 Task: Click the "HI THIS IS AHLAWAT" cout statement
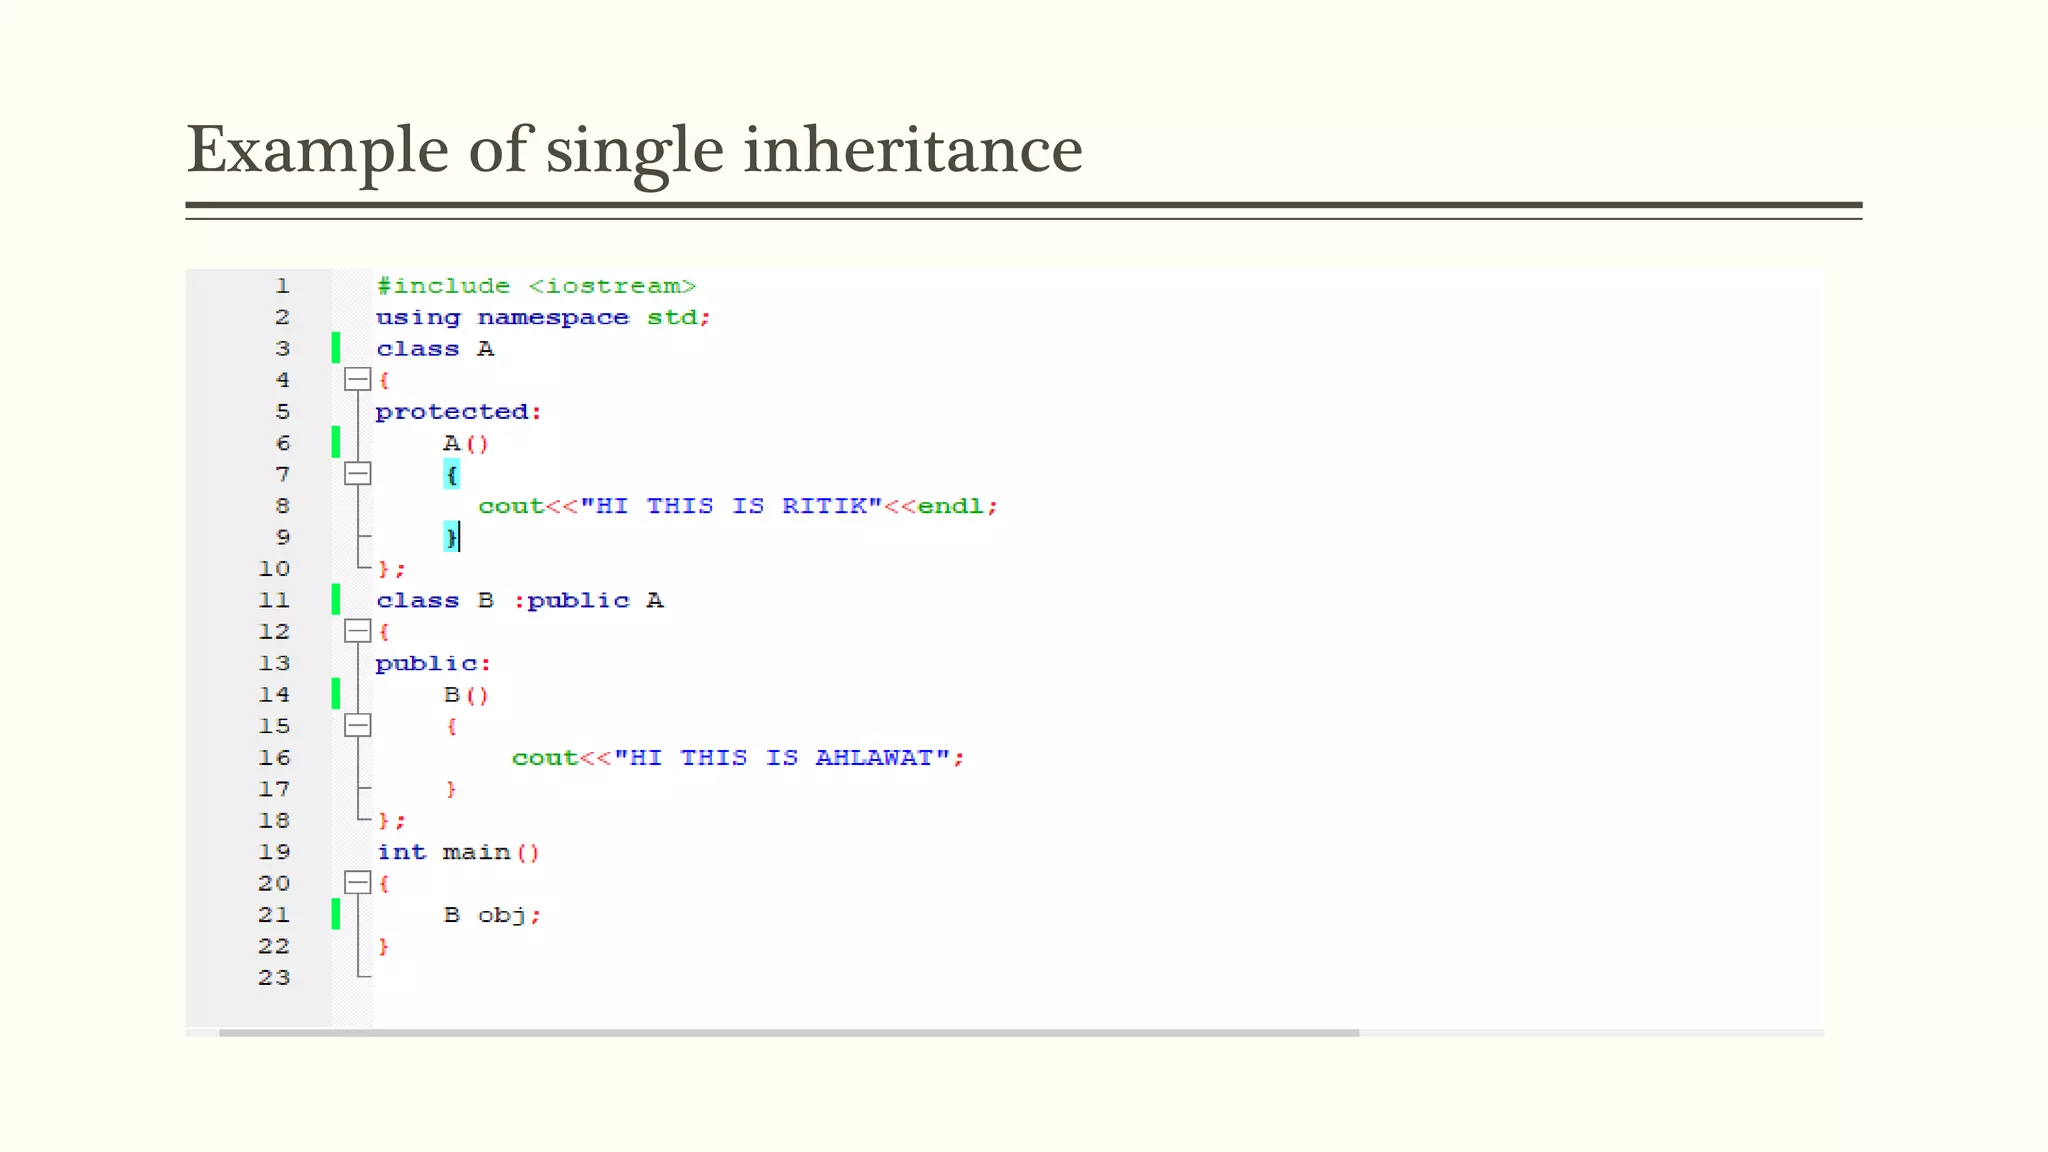click(738, 758)
